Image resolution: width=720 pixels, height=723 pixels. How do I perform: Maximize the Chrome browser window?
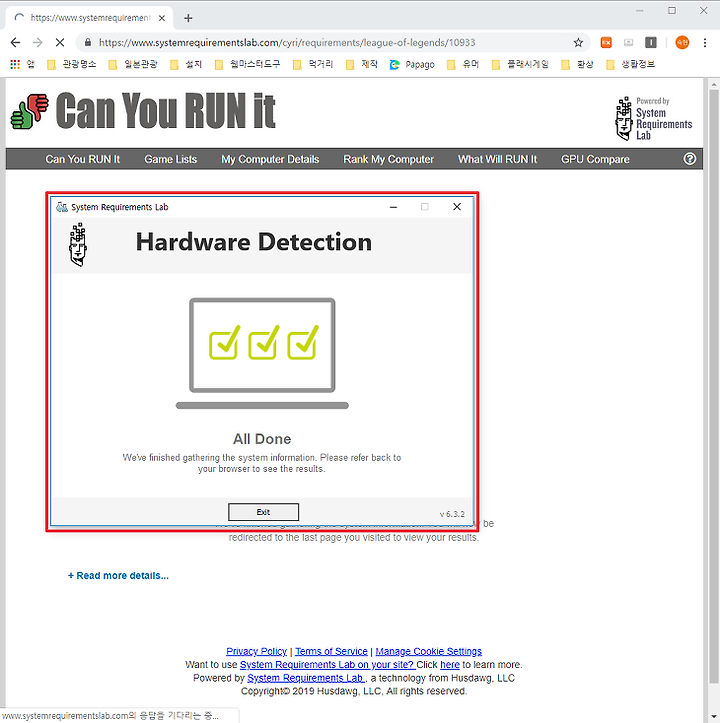tap(672, 11)
